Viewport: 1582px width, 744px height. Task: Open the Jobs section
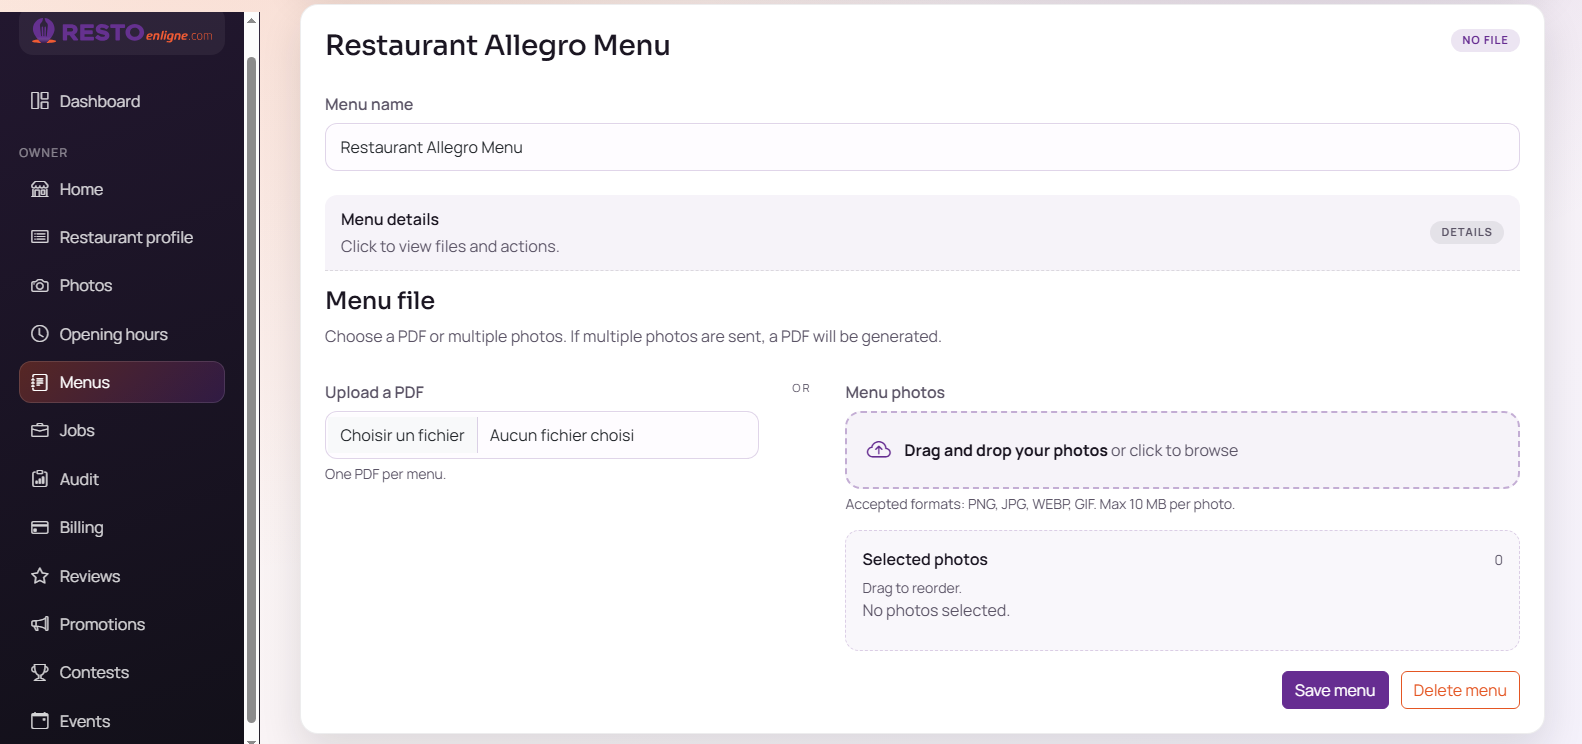click(78, 430)
